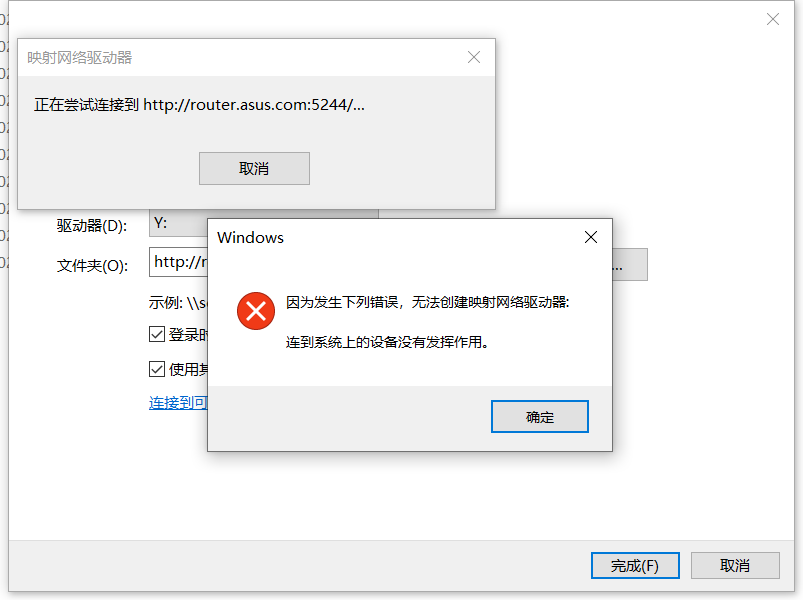Close the outer map drive wizard window
Screen dimensions: 803x600
click(x=773, y=19)
